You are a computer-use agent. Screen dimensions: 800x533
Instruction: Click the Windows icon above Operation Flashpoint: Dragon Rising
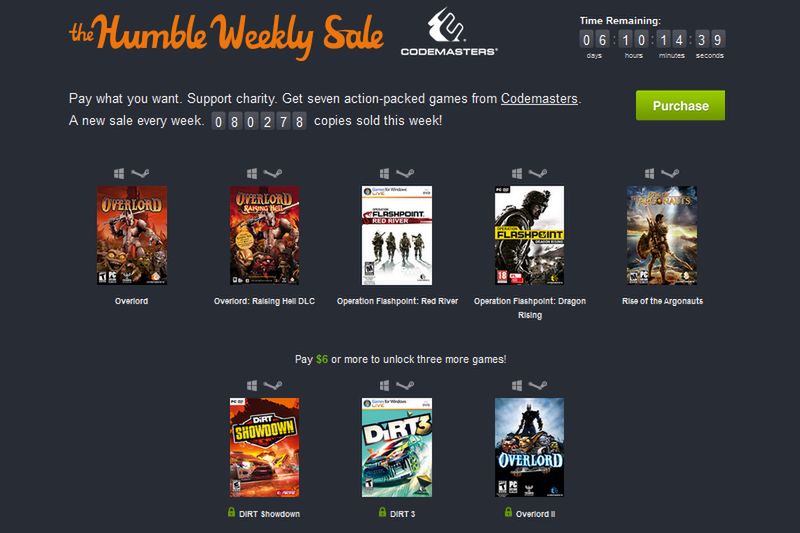[517, 173]
